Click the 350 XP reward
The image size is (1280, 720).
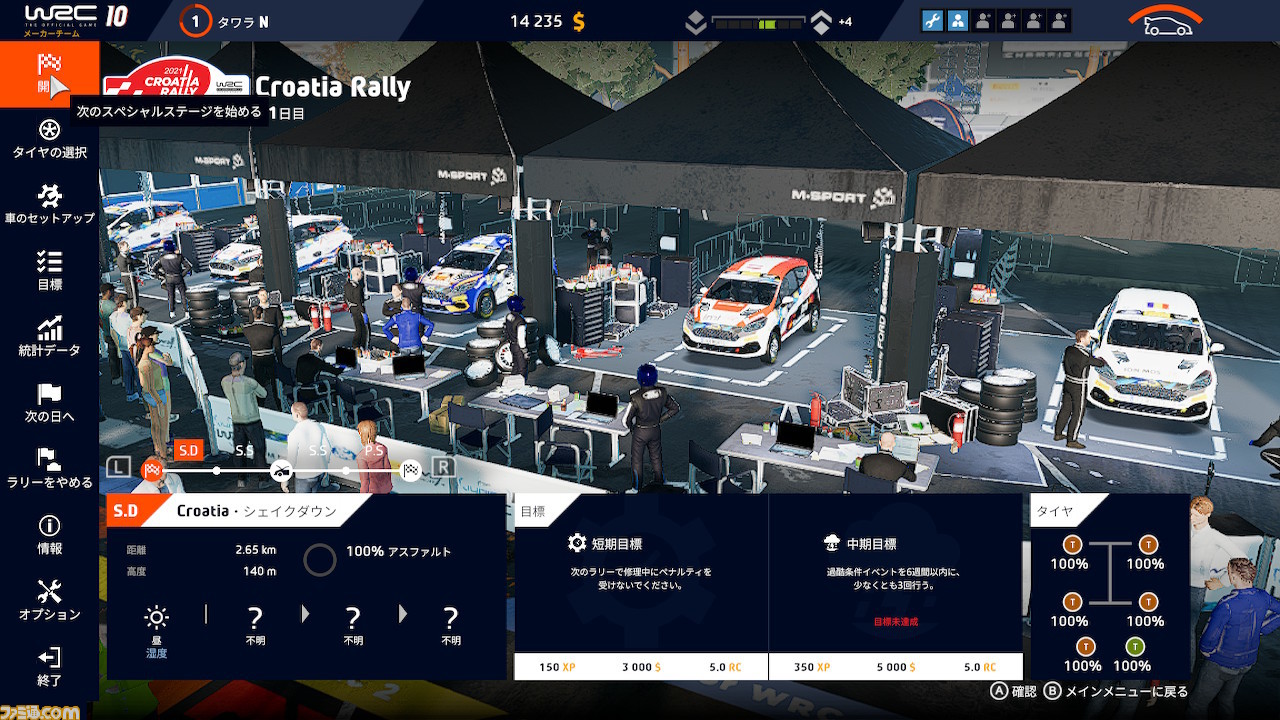point(812,667)
